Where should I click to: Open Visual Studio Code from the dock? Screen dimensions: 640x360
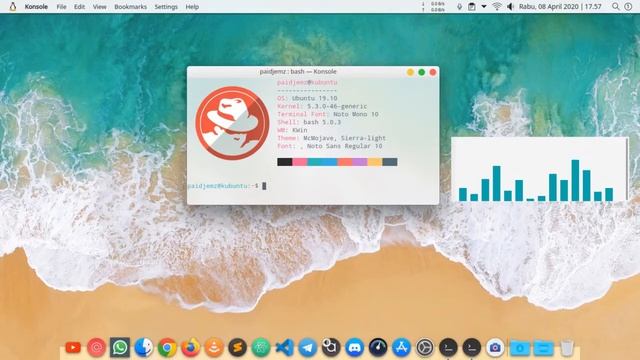coord(284,347)
